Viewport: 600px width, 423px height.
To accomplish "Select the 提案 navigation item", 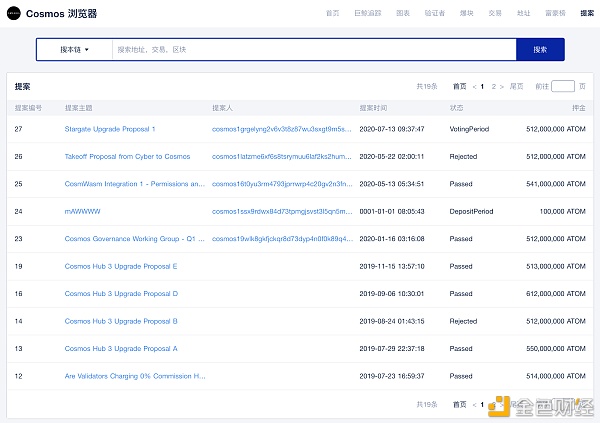I will click(587, 13).
